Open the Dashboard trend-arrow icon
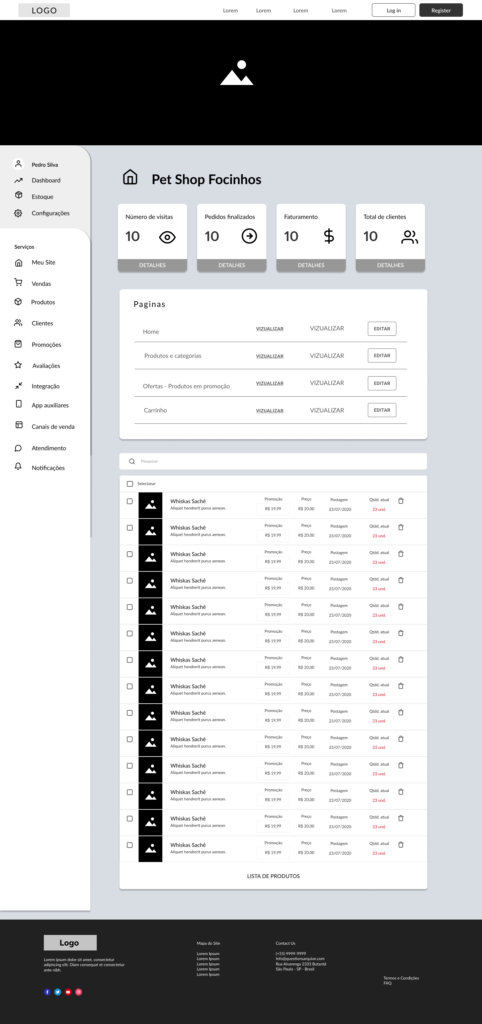482x1024 pixels. [18, 180]
